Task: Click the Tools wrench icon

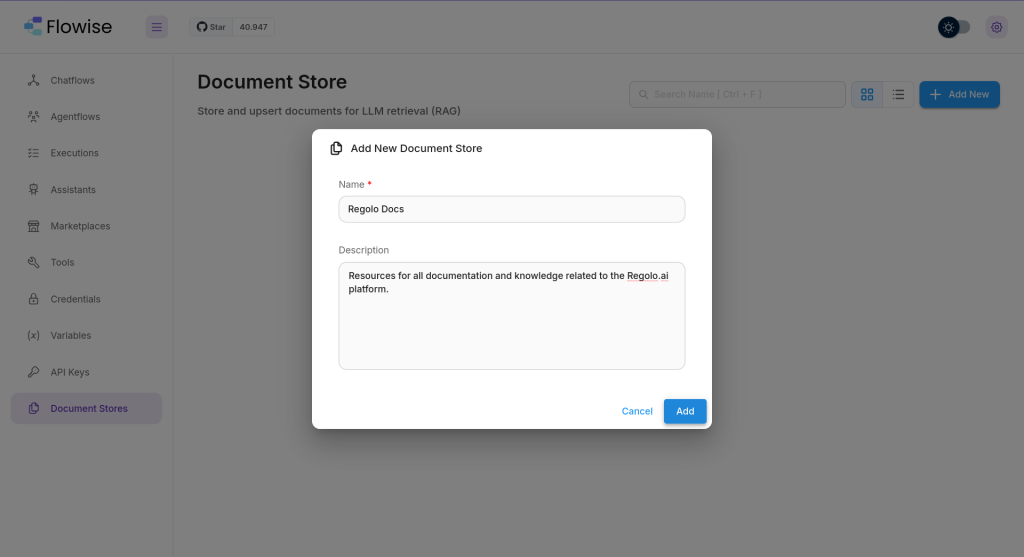Action: (33, 262)
